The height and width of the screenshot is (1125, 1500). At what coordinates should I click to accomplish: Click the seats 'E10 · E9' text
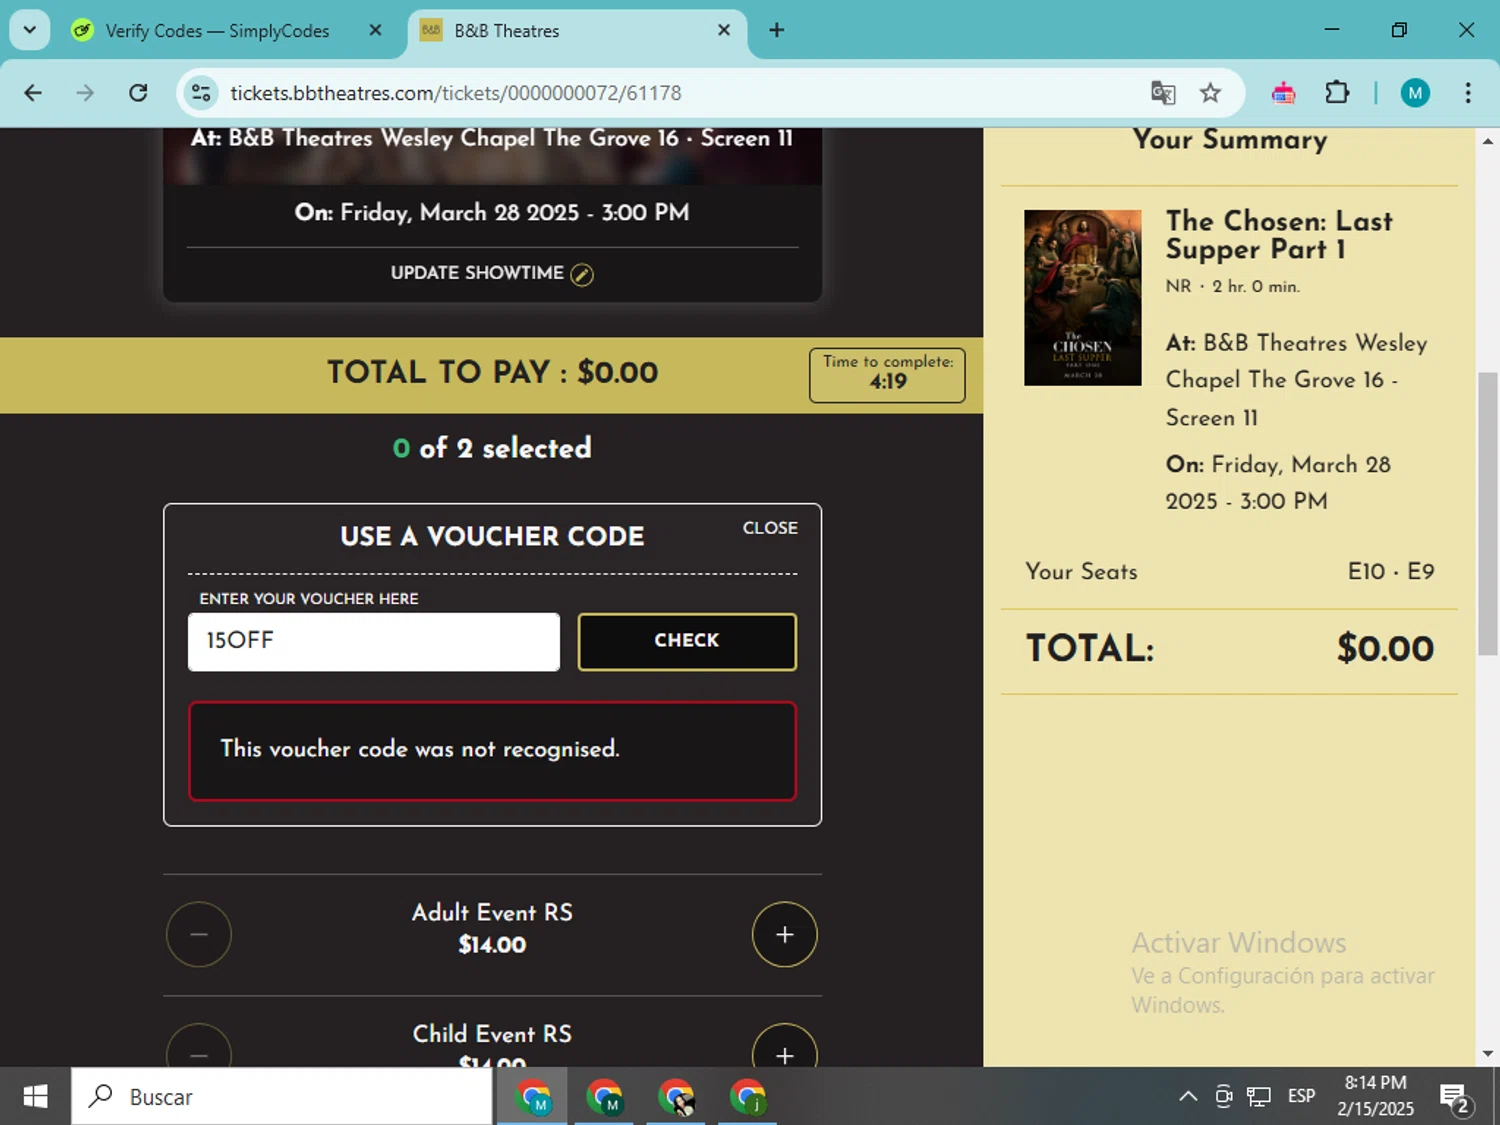[1391, 571]
